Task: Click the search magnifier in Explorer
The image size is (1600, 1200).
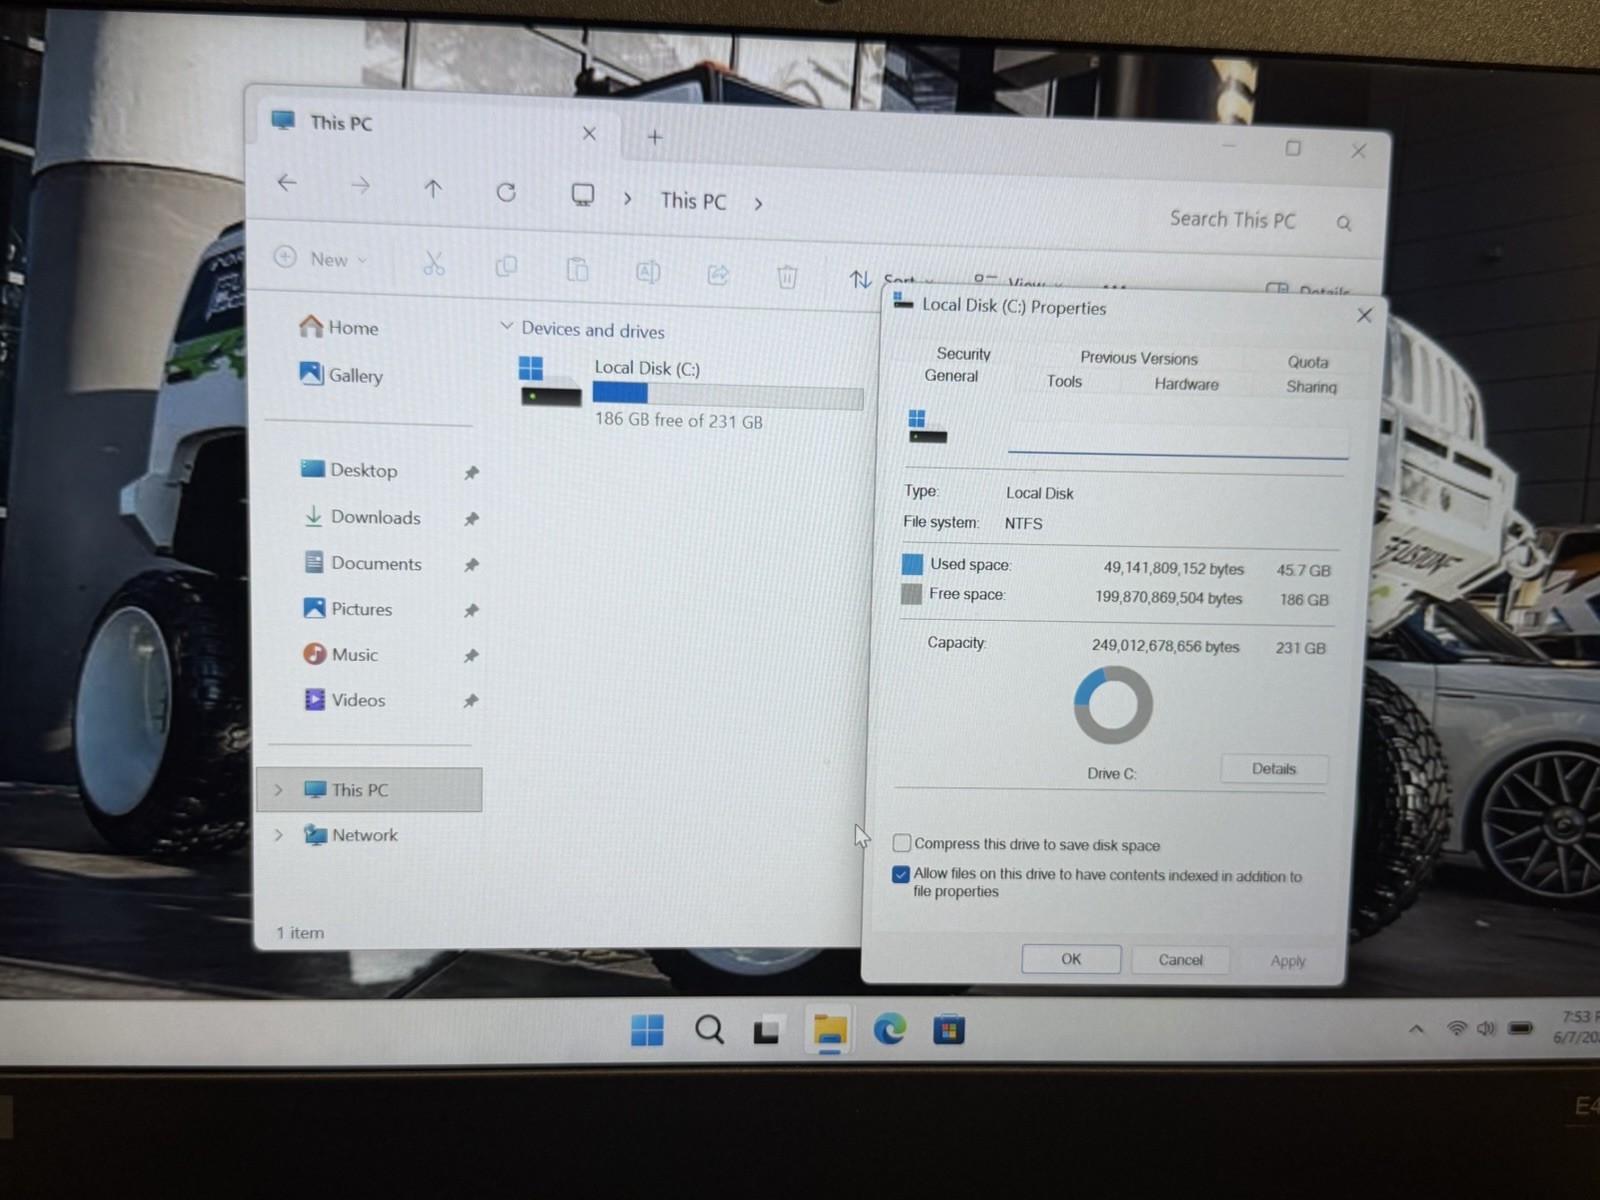Action: (x=1344, y=223)
